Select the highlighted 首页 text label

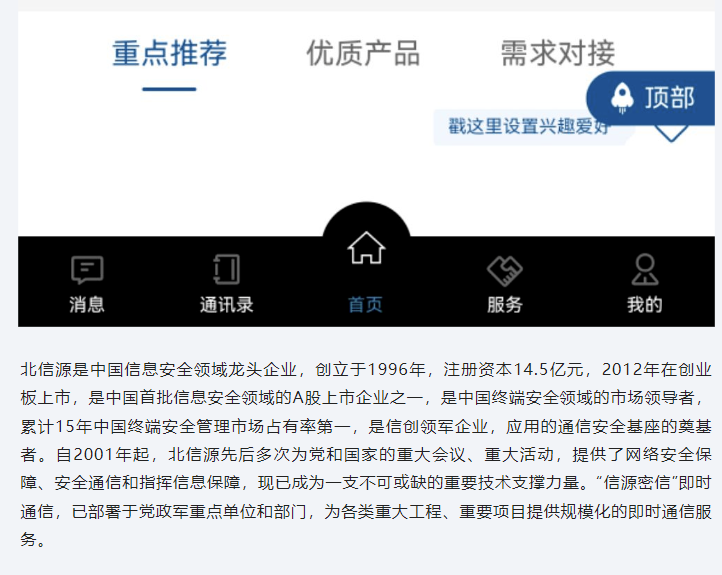tap(366, 305)
